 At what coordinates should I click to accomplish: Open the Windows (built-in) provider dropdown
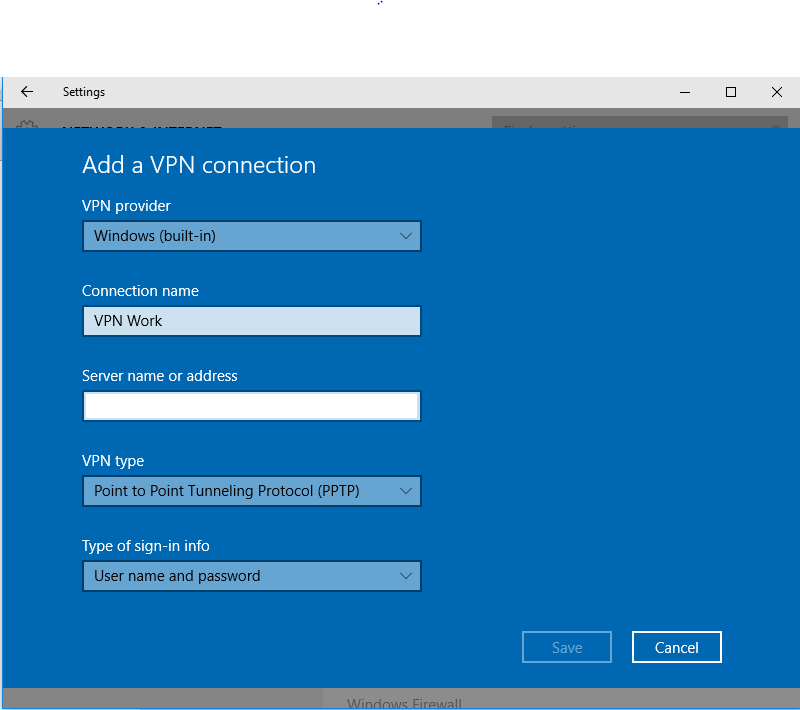pos(252,236)
